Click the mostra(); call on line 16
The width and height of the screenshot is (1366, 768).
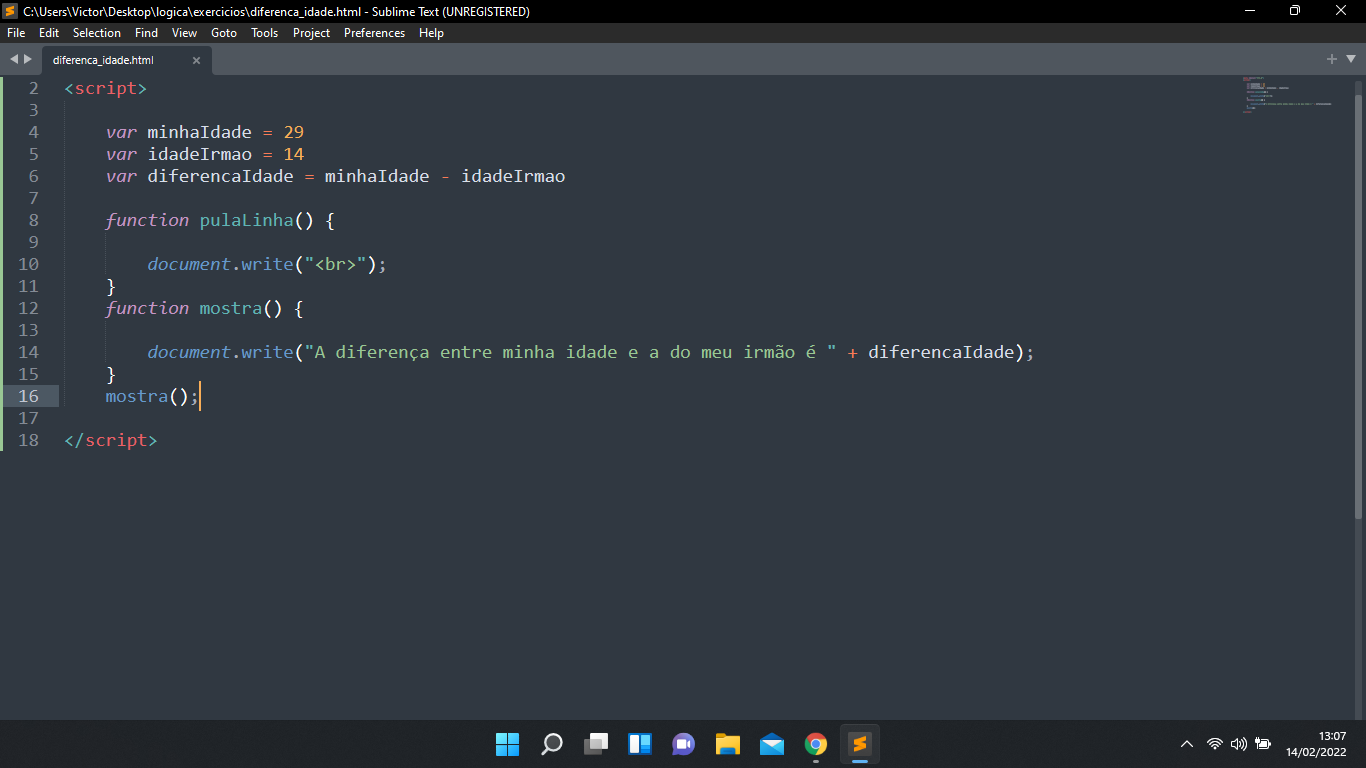tap(153, 396)
